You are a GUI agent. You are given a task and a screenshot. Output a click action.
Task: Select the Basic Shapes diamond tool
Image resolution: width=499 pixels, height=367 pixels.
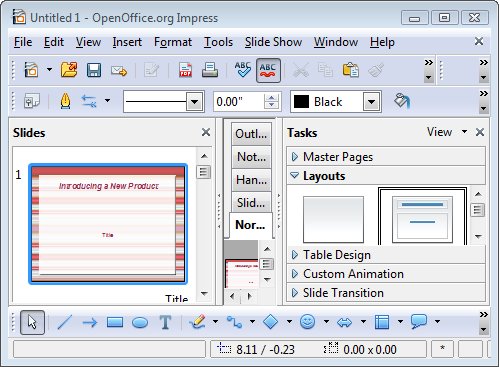270,322
